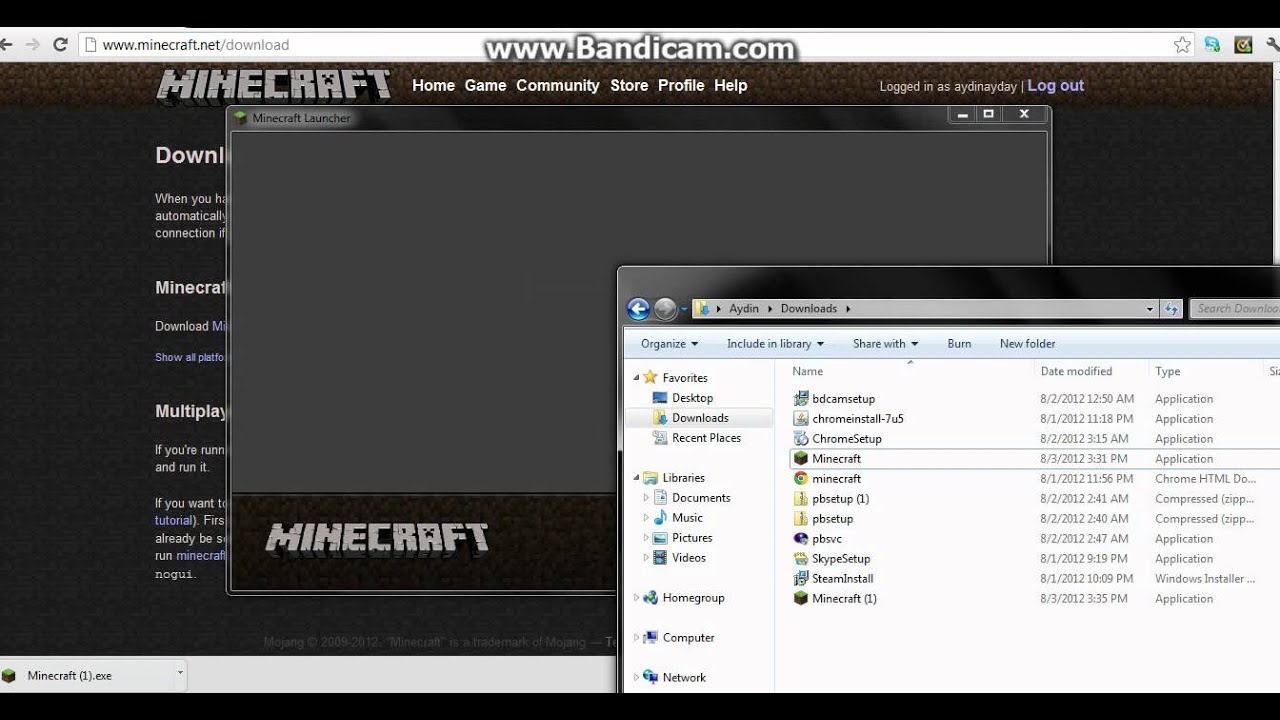Click the Minecraft (1) application icon
Image resolution: width=1280 pixels, height=720 pixels.
point(800,599)
